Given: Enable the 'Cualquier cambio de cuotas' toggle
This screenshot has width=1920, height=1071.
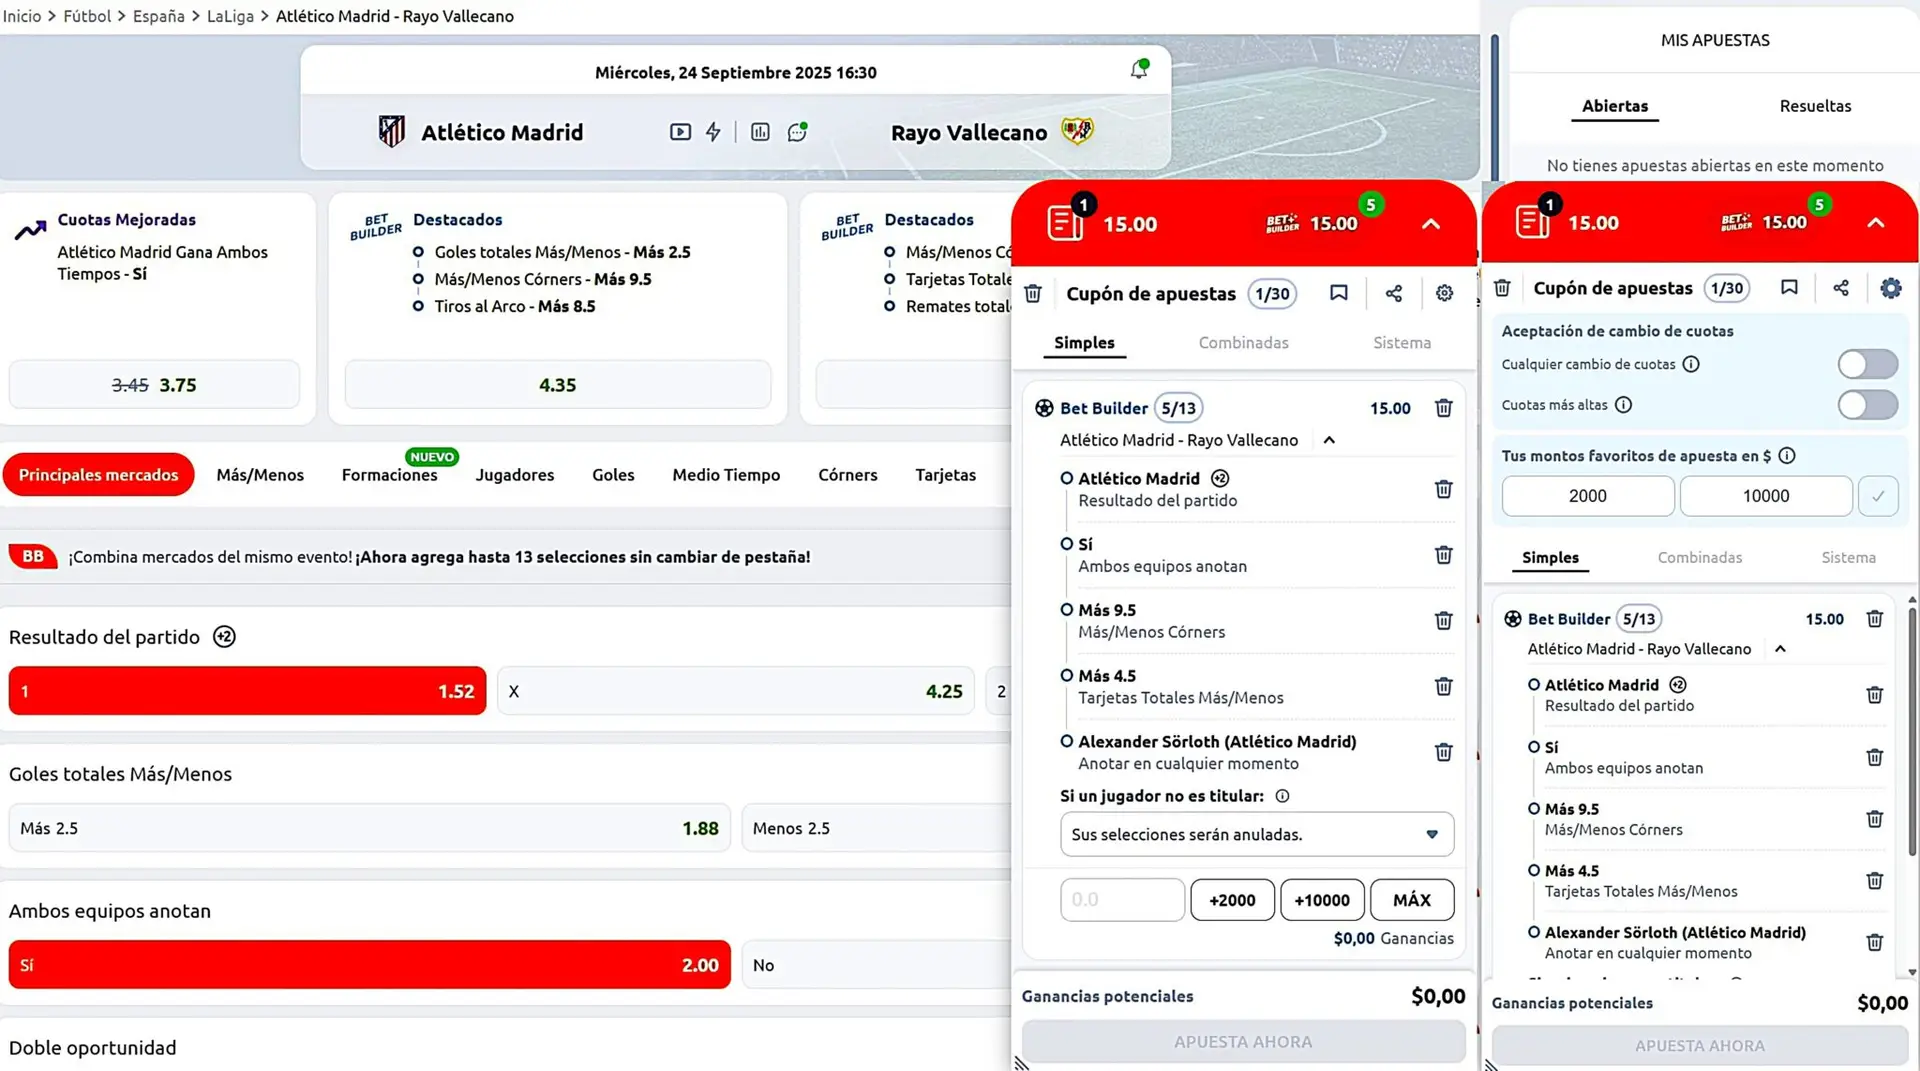Looking at the screenshot, I should click(x=1867, y=364).
